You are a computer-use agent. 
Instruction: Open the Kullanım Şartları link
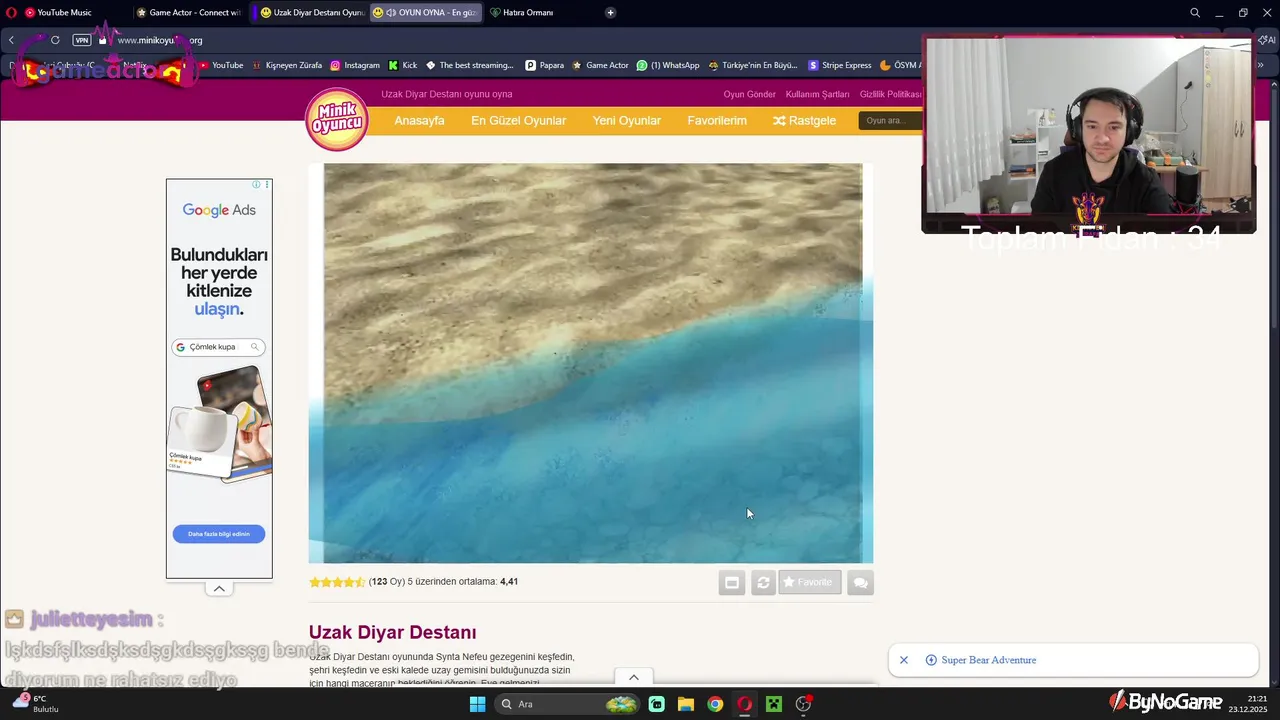817,94
